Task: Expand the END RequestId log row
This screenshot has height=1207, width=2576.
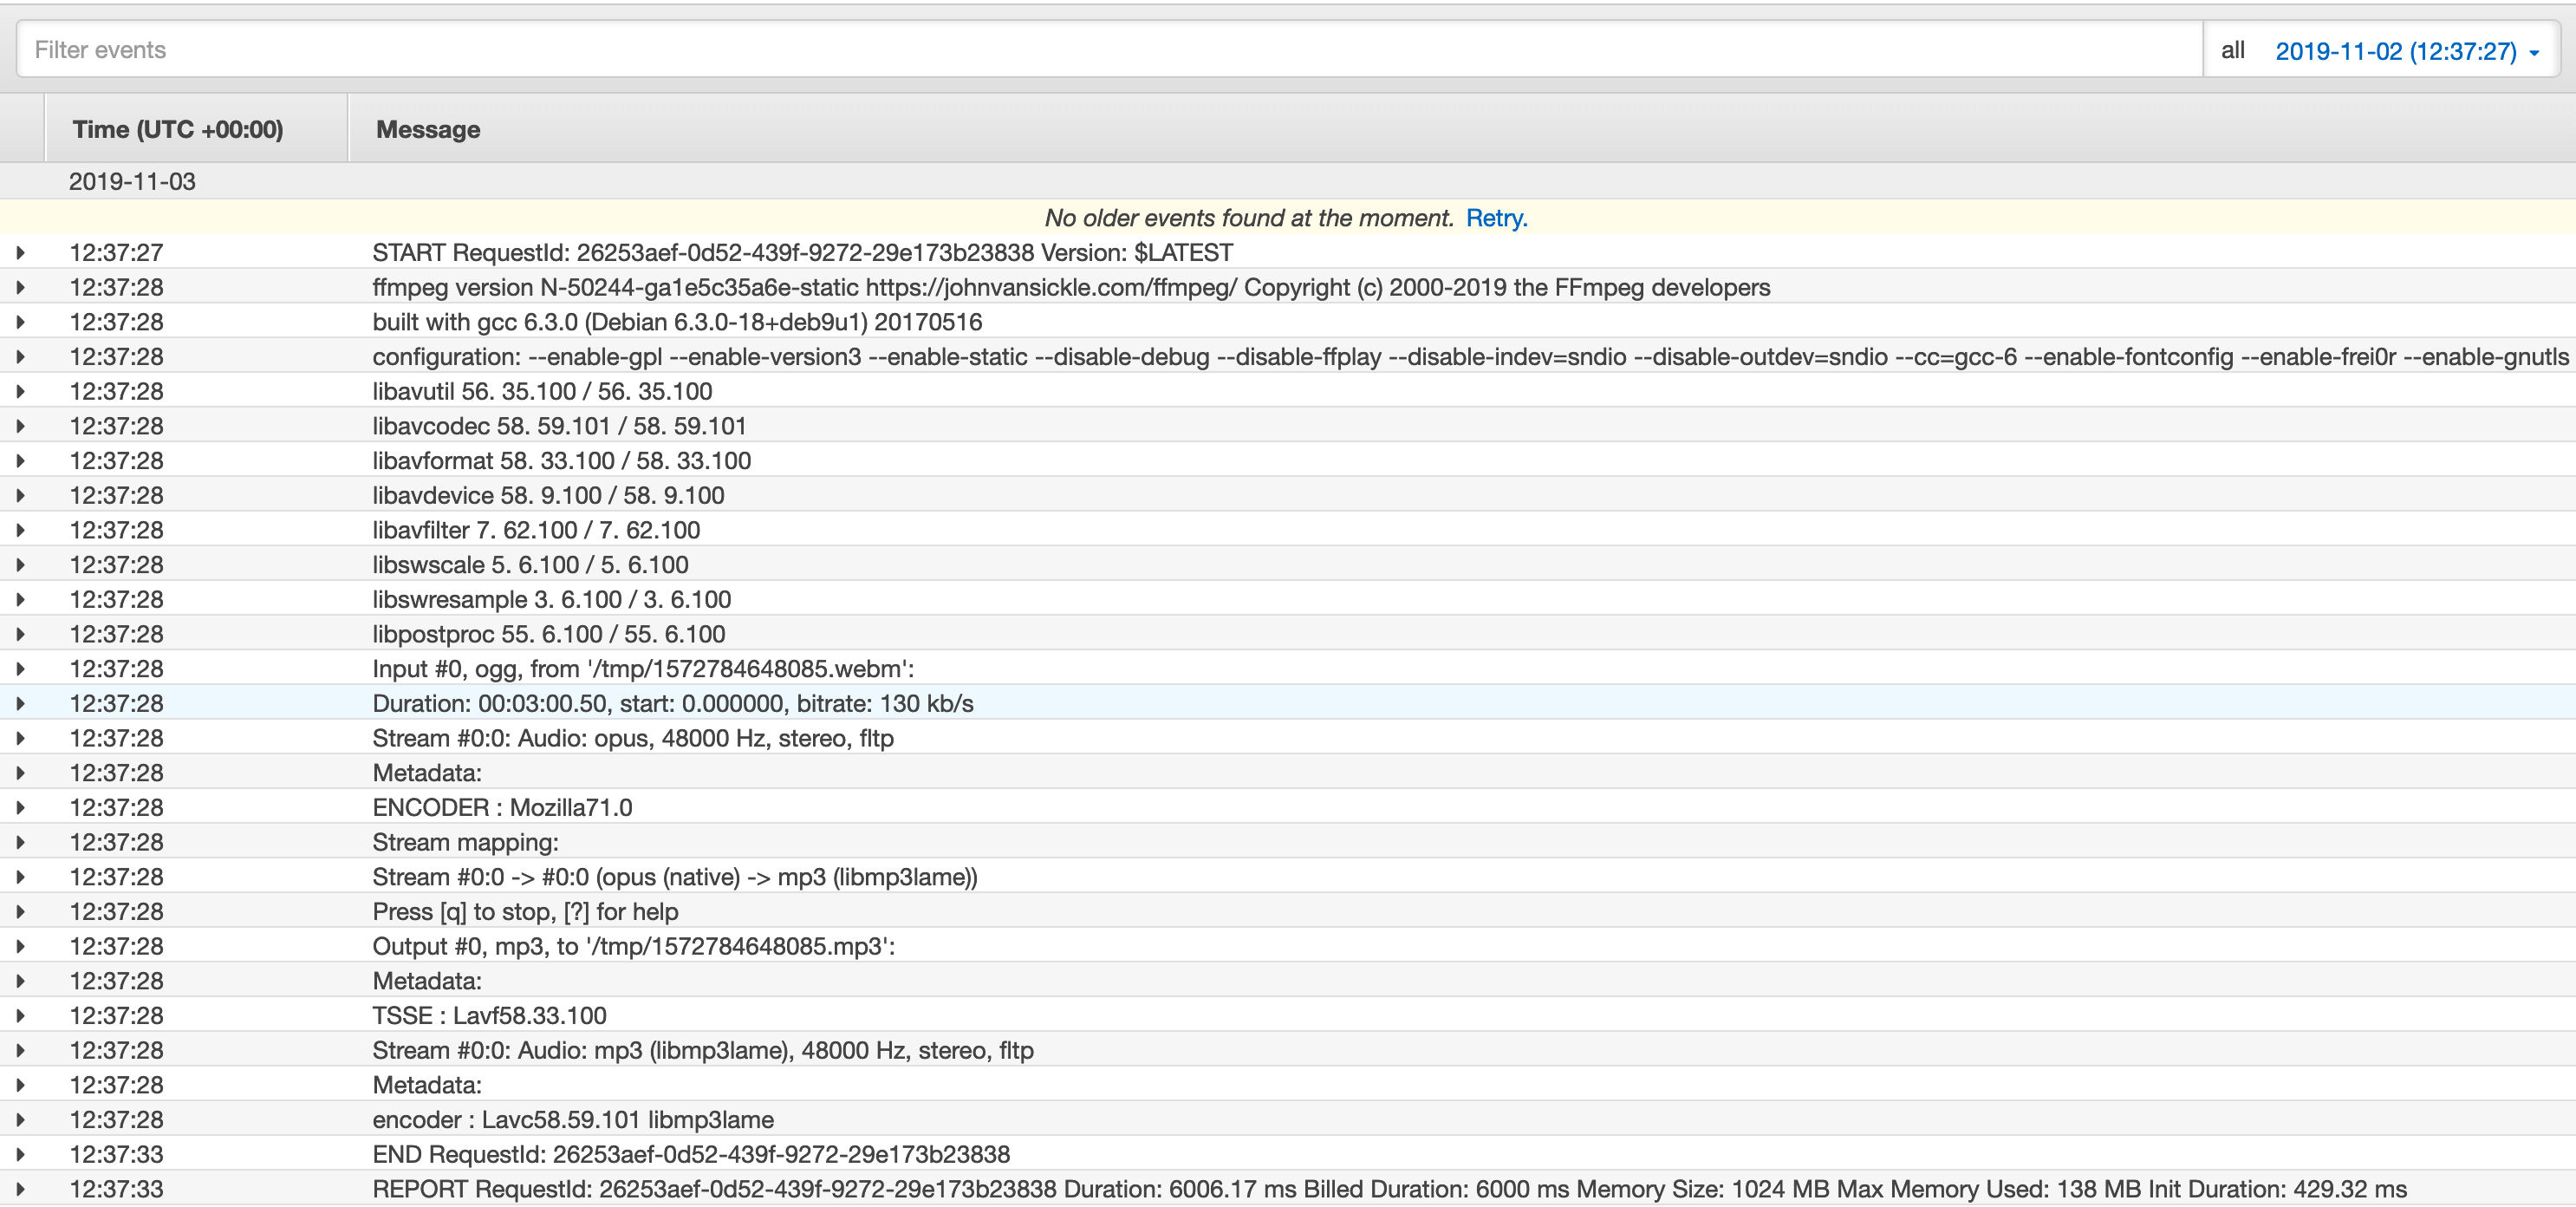Action: (x=20, y=1155)
